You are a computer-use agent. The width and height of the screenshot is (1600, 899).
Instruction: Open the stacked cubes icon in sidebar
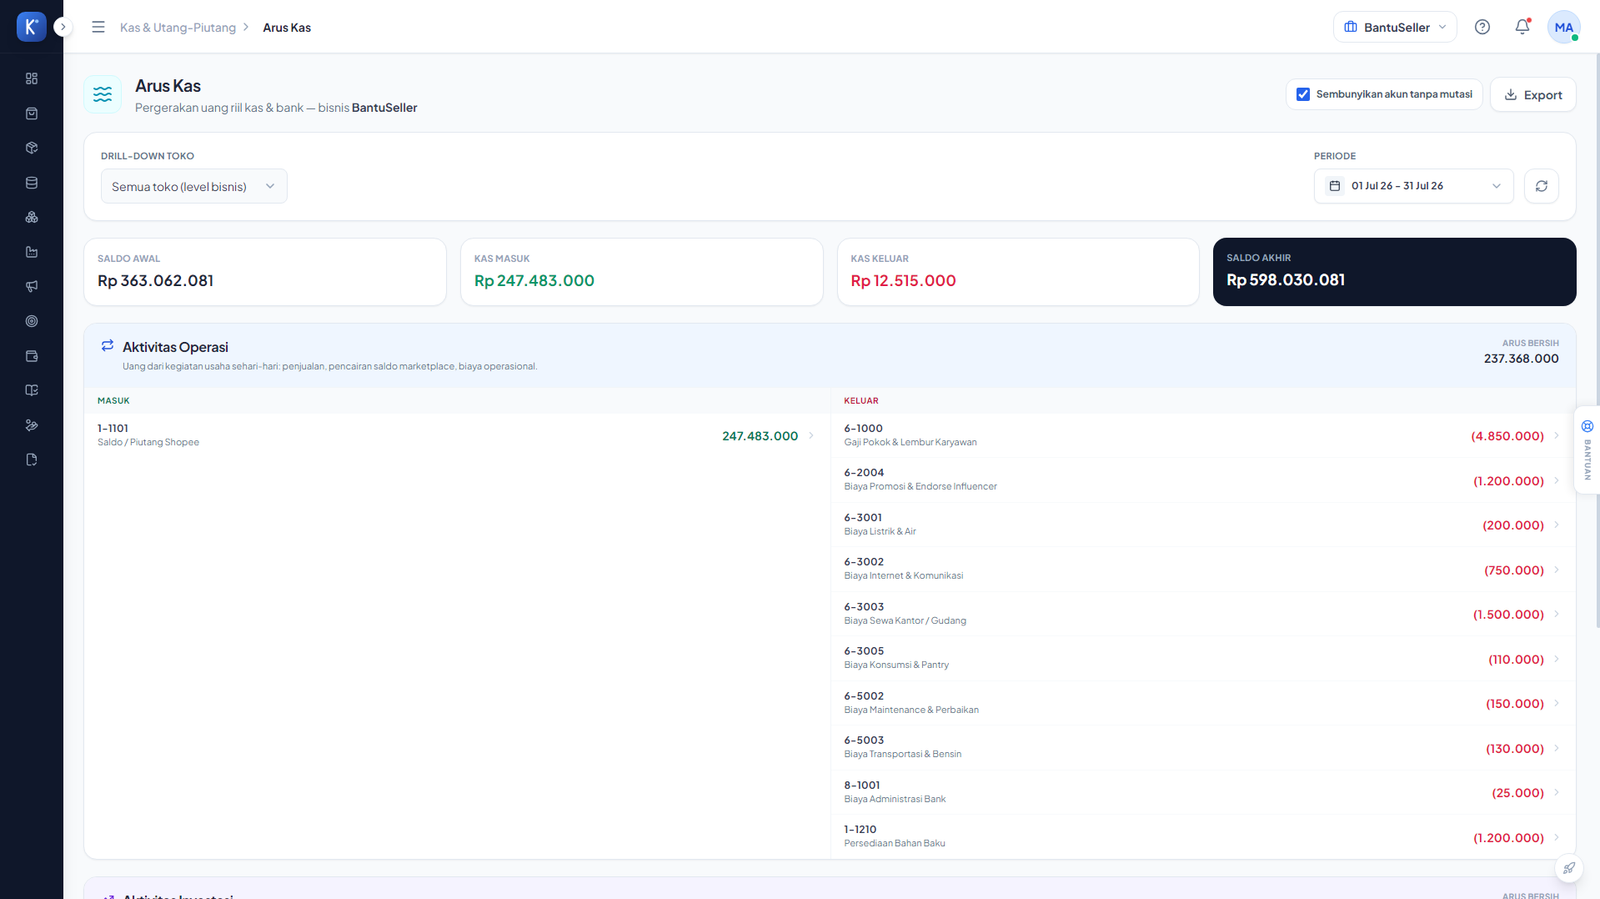tap(31, 217)
